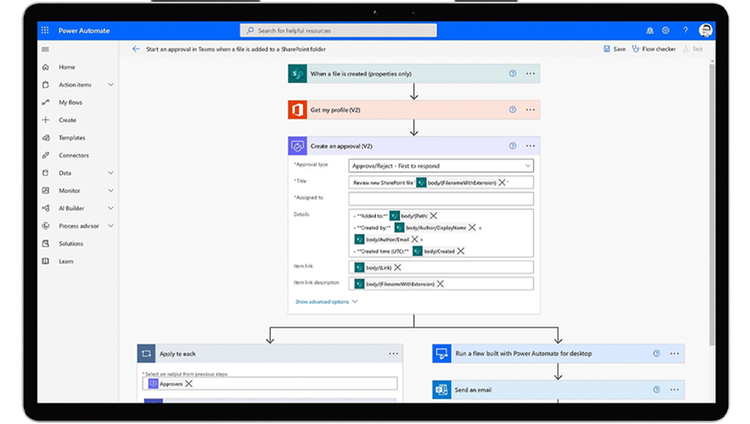The height and width of the screenshot is (424, 750).
Task: Expand the Action items menu chevron
Action: coord(110,85)
